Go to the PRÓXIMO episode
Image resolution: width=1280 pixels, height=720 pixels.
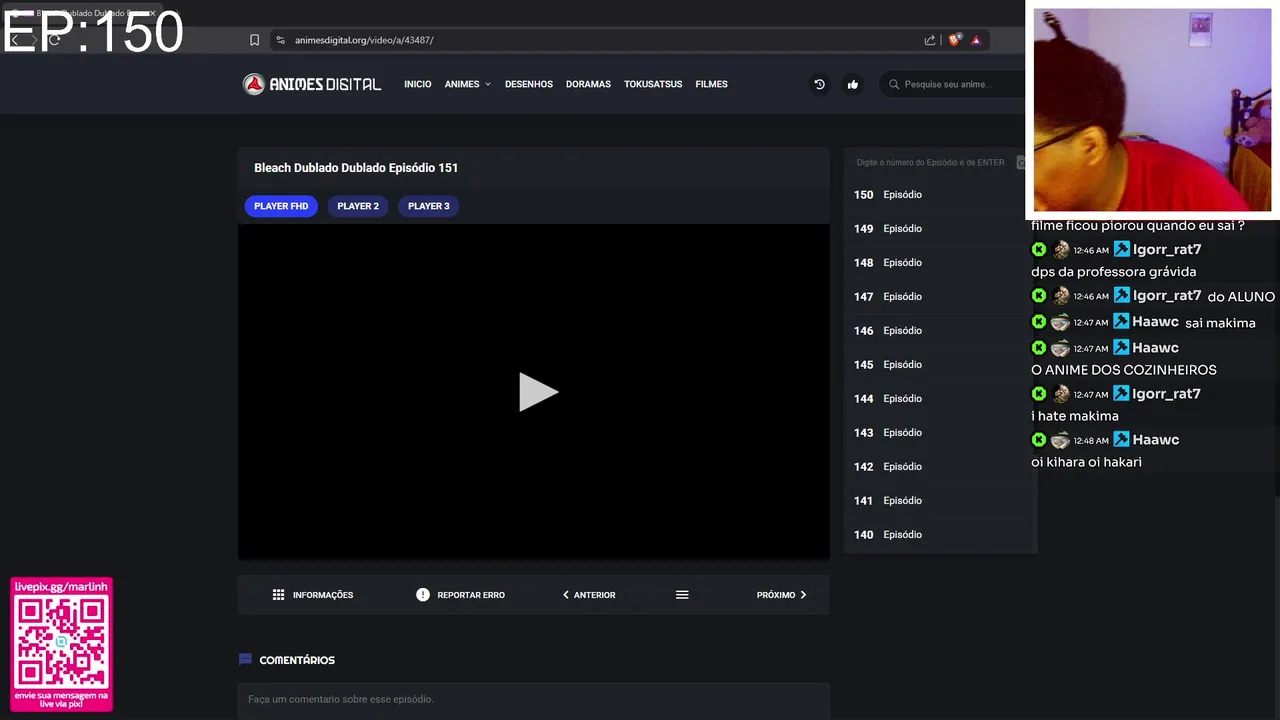click(781, 595)
